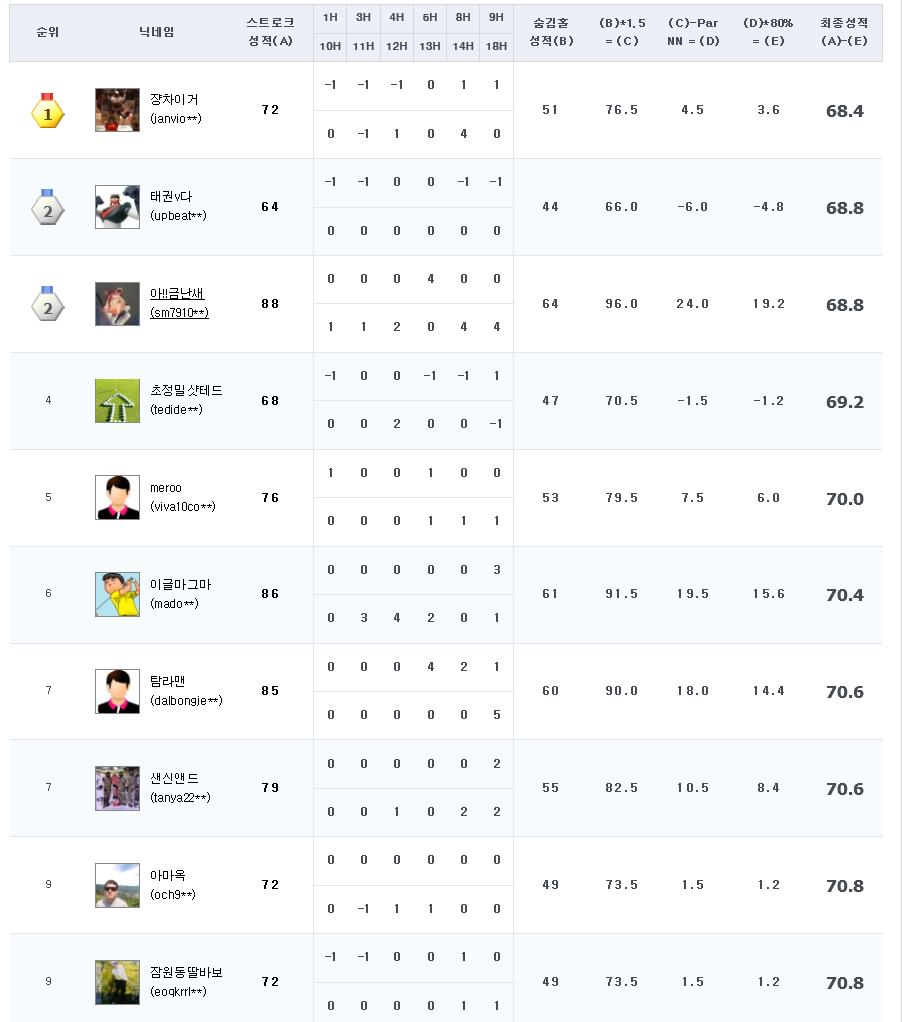Open the underlined nickname link 아!!금난새
The width and height of the screenshot is (902, 1022).
pyautogui.click(x=177, y=294)
